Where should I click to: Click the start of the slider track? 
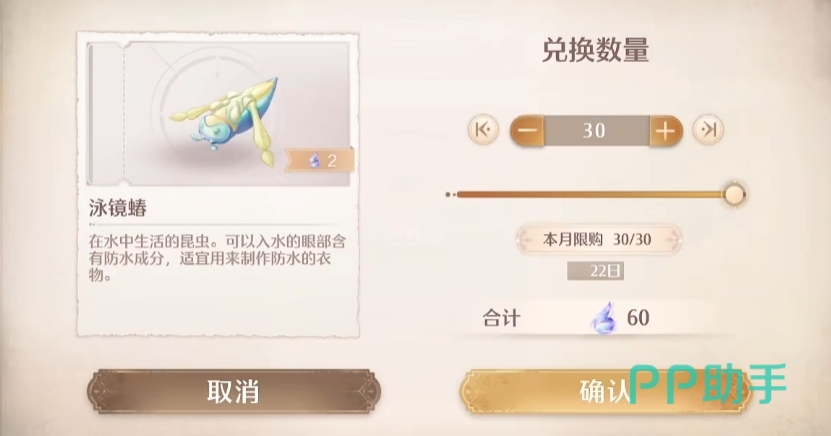coord(449,194)
